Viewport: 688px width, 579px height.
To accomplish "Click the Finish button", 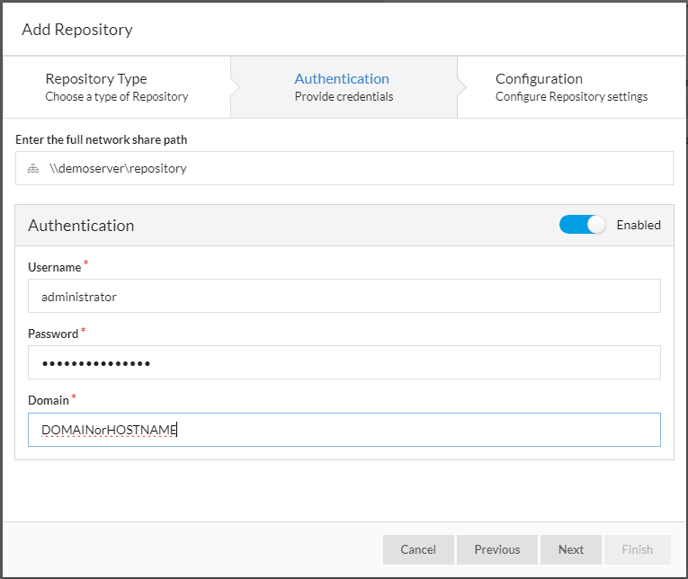I will 637,550.
